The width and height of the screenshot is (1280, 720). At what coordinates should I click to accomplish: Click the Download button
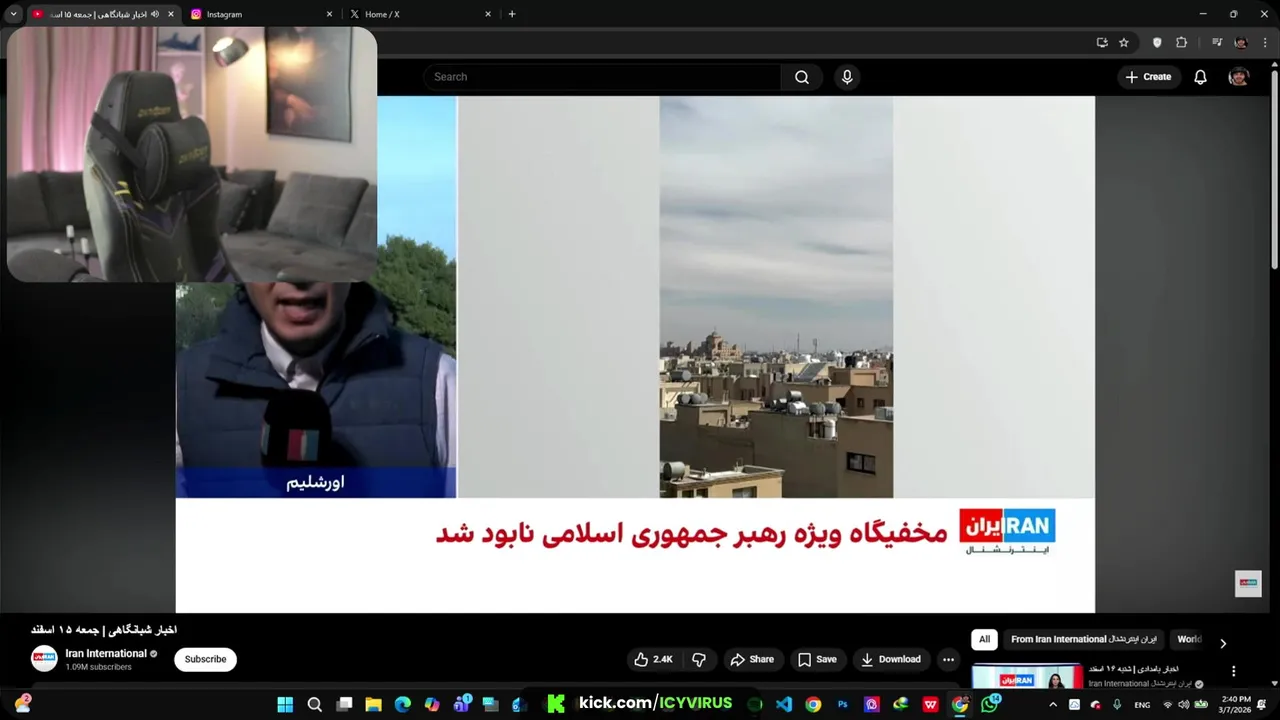tap(891, 659)
